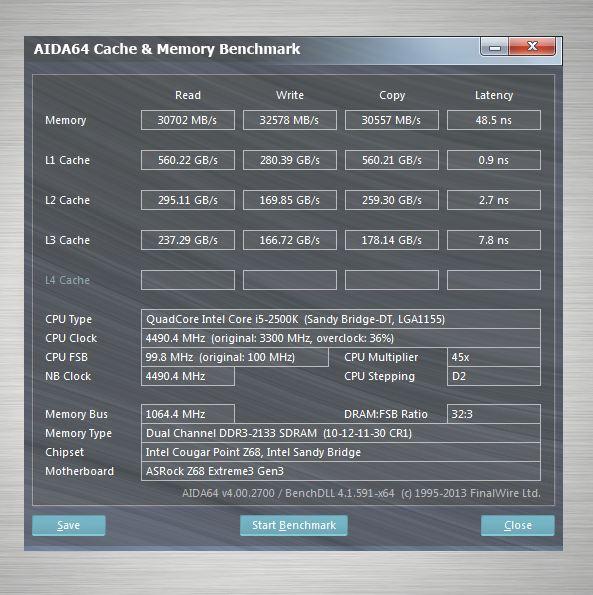The image size is (593, 595).
Task: Click empty L4 Cache Read field
Action: pos(188,280)
